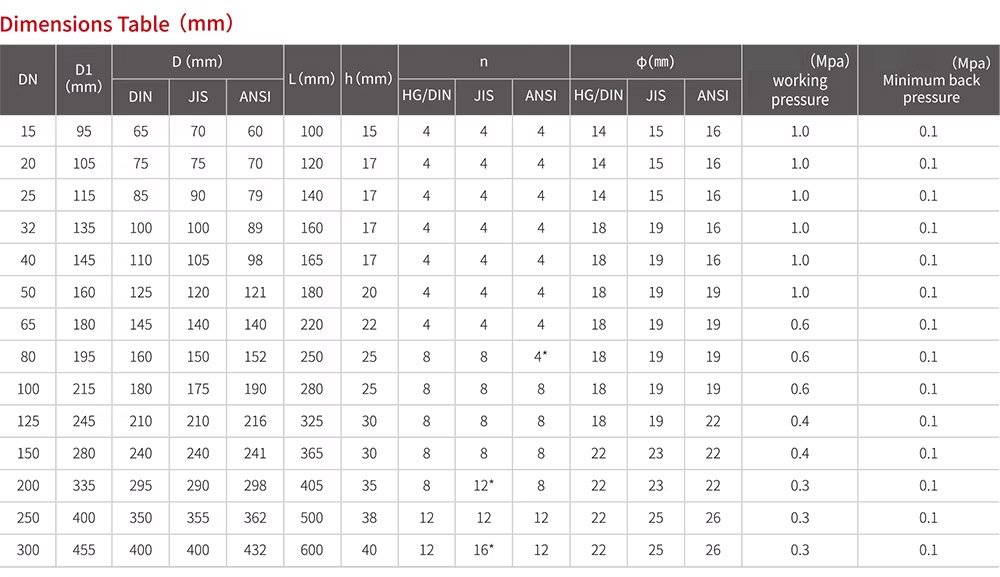
Task: Select the DN column header
Action: point(28,79)
